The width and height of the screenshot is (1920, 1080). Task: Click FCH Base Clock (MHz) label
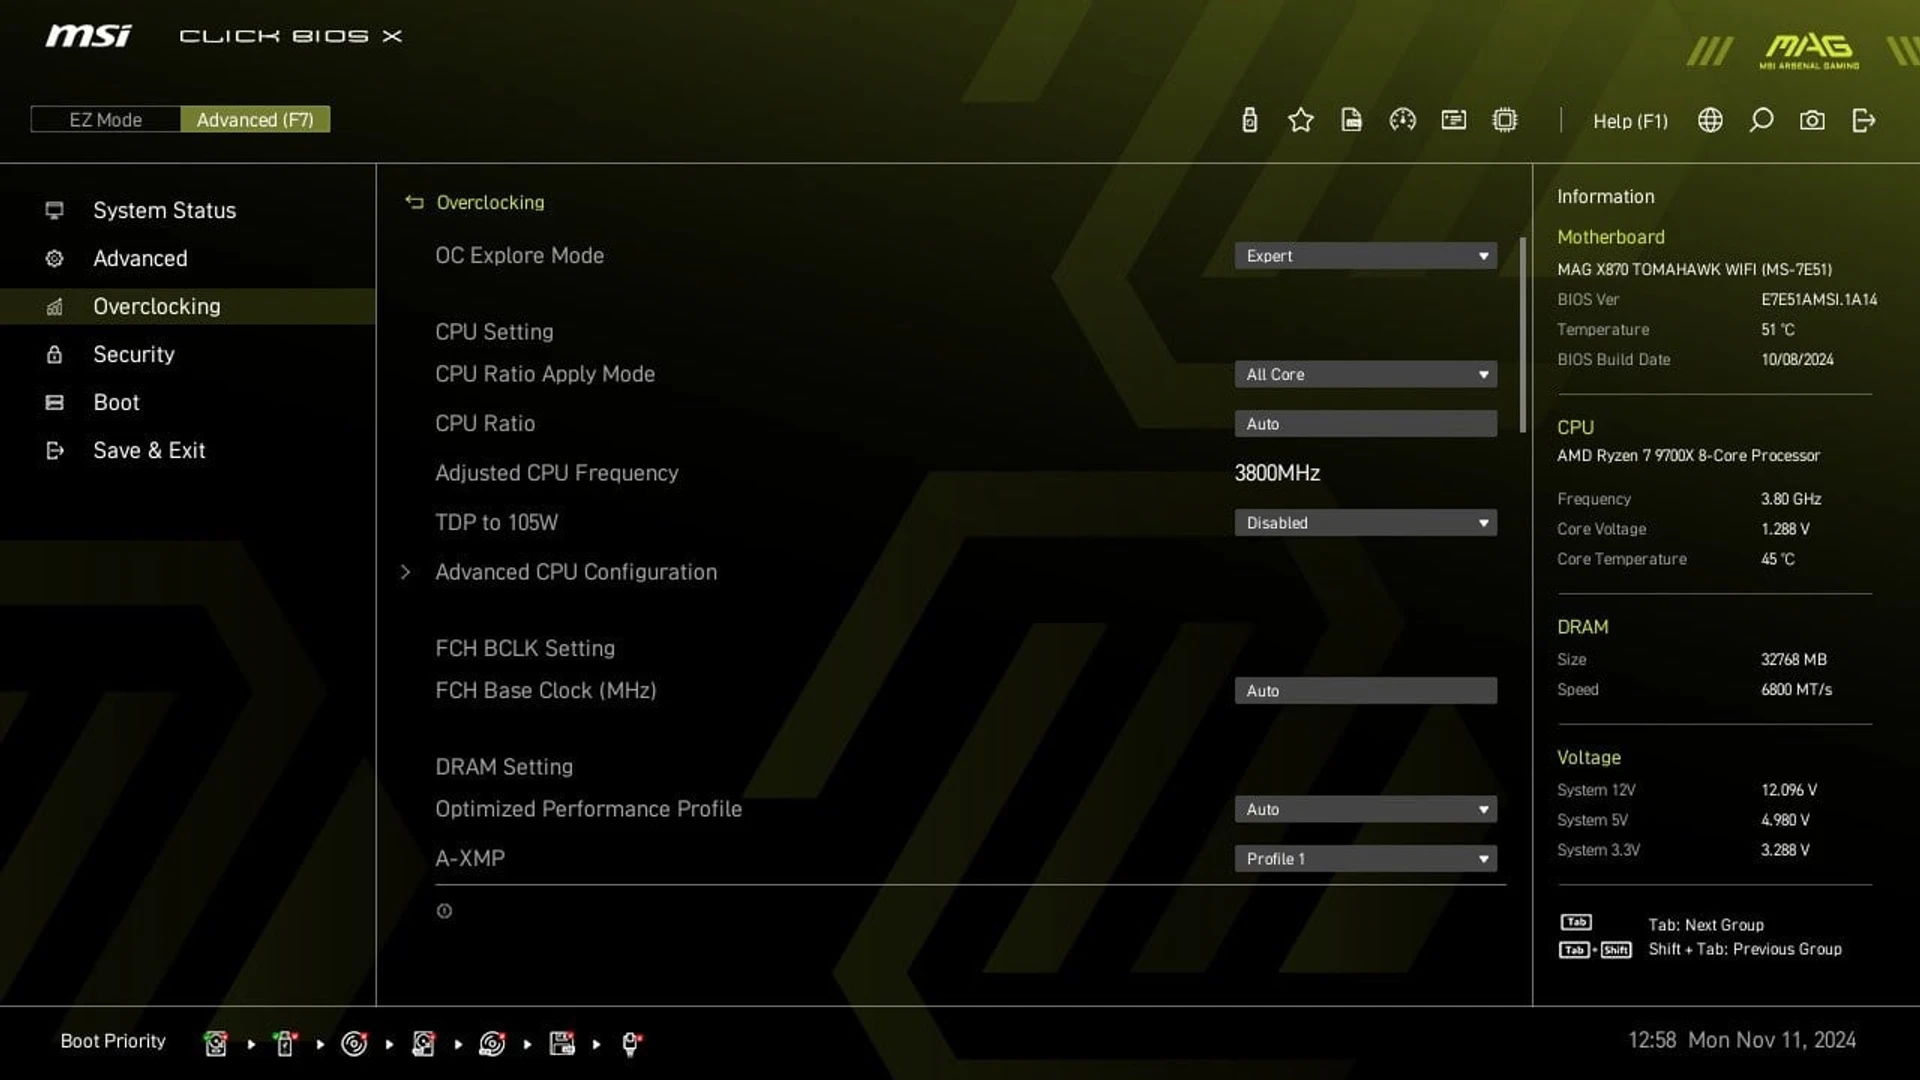[x=545, y=691]
